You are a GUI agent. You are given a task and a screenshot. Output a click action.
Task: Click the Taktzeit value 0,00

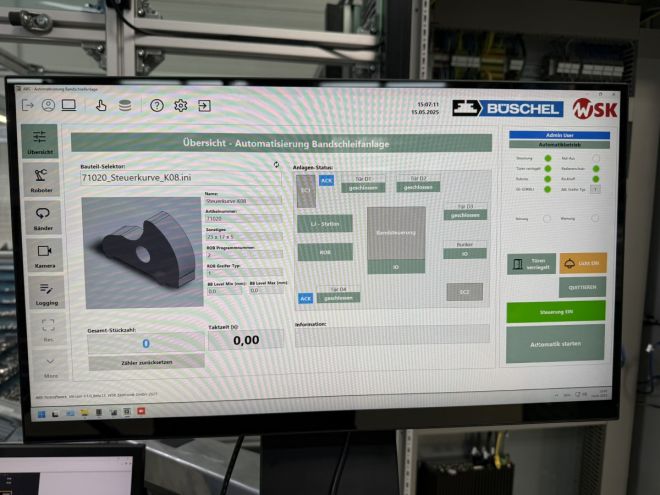tap(246, 340)
